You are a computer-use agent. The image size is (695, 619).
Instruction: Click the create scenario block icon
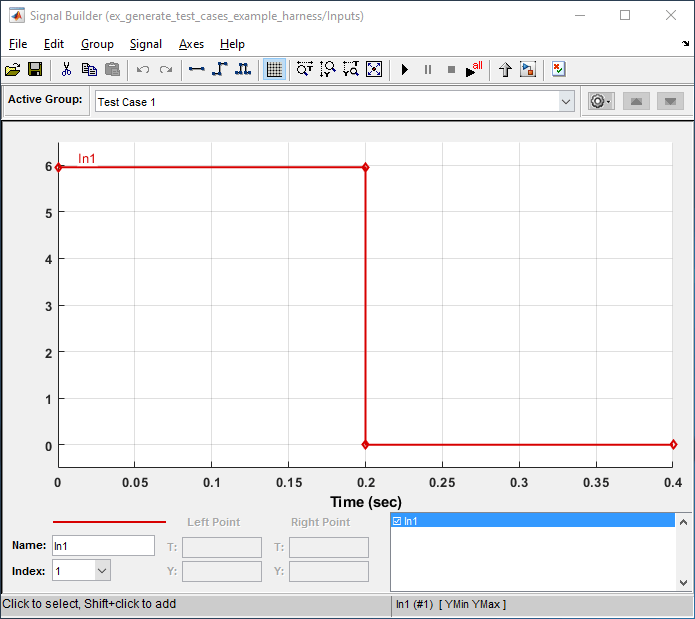[528, 70]
